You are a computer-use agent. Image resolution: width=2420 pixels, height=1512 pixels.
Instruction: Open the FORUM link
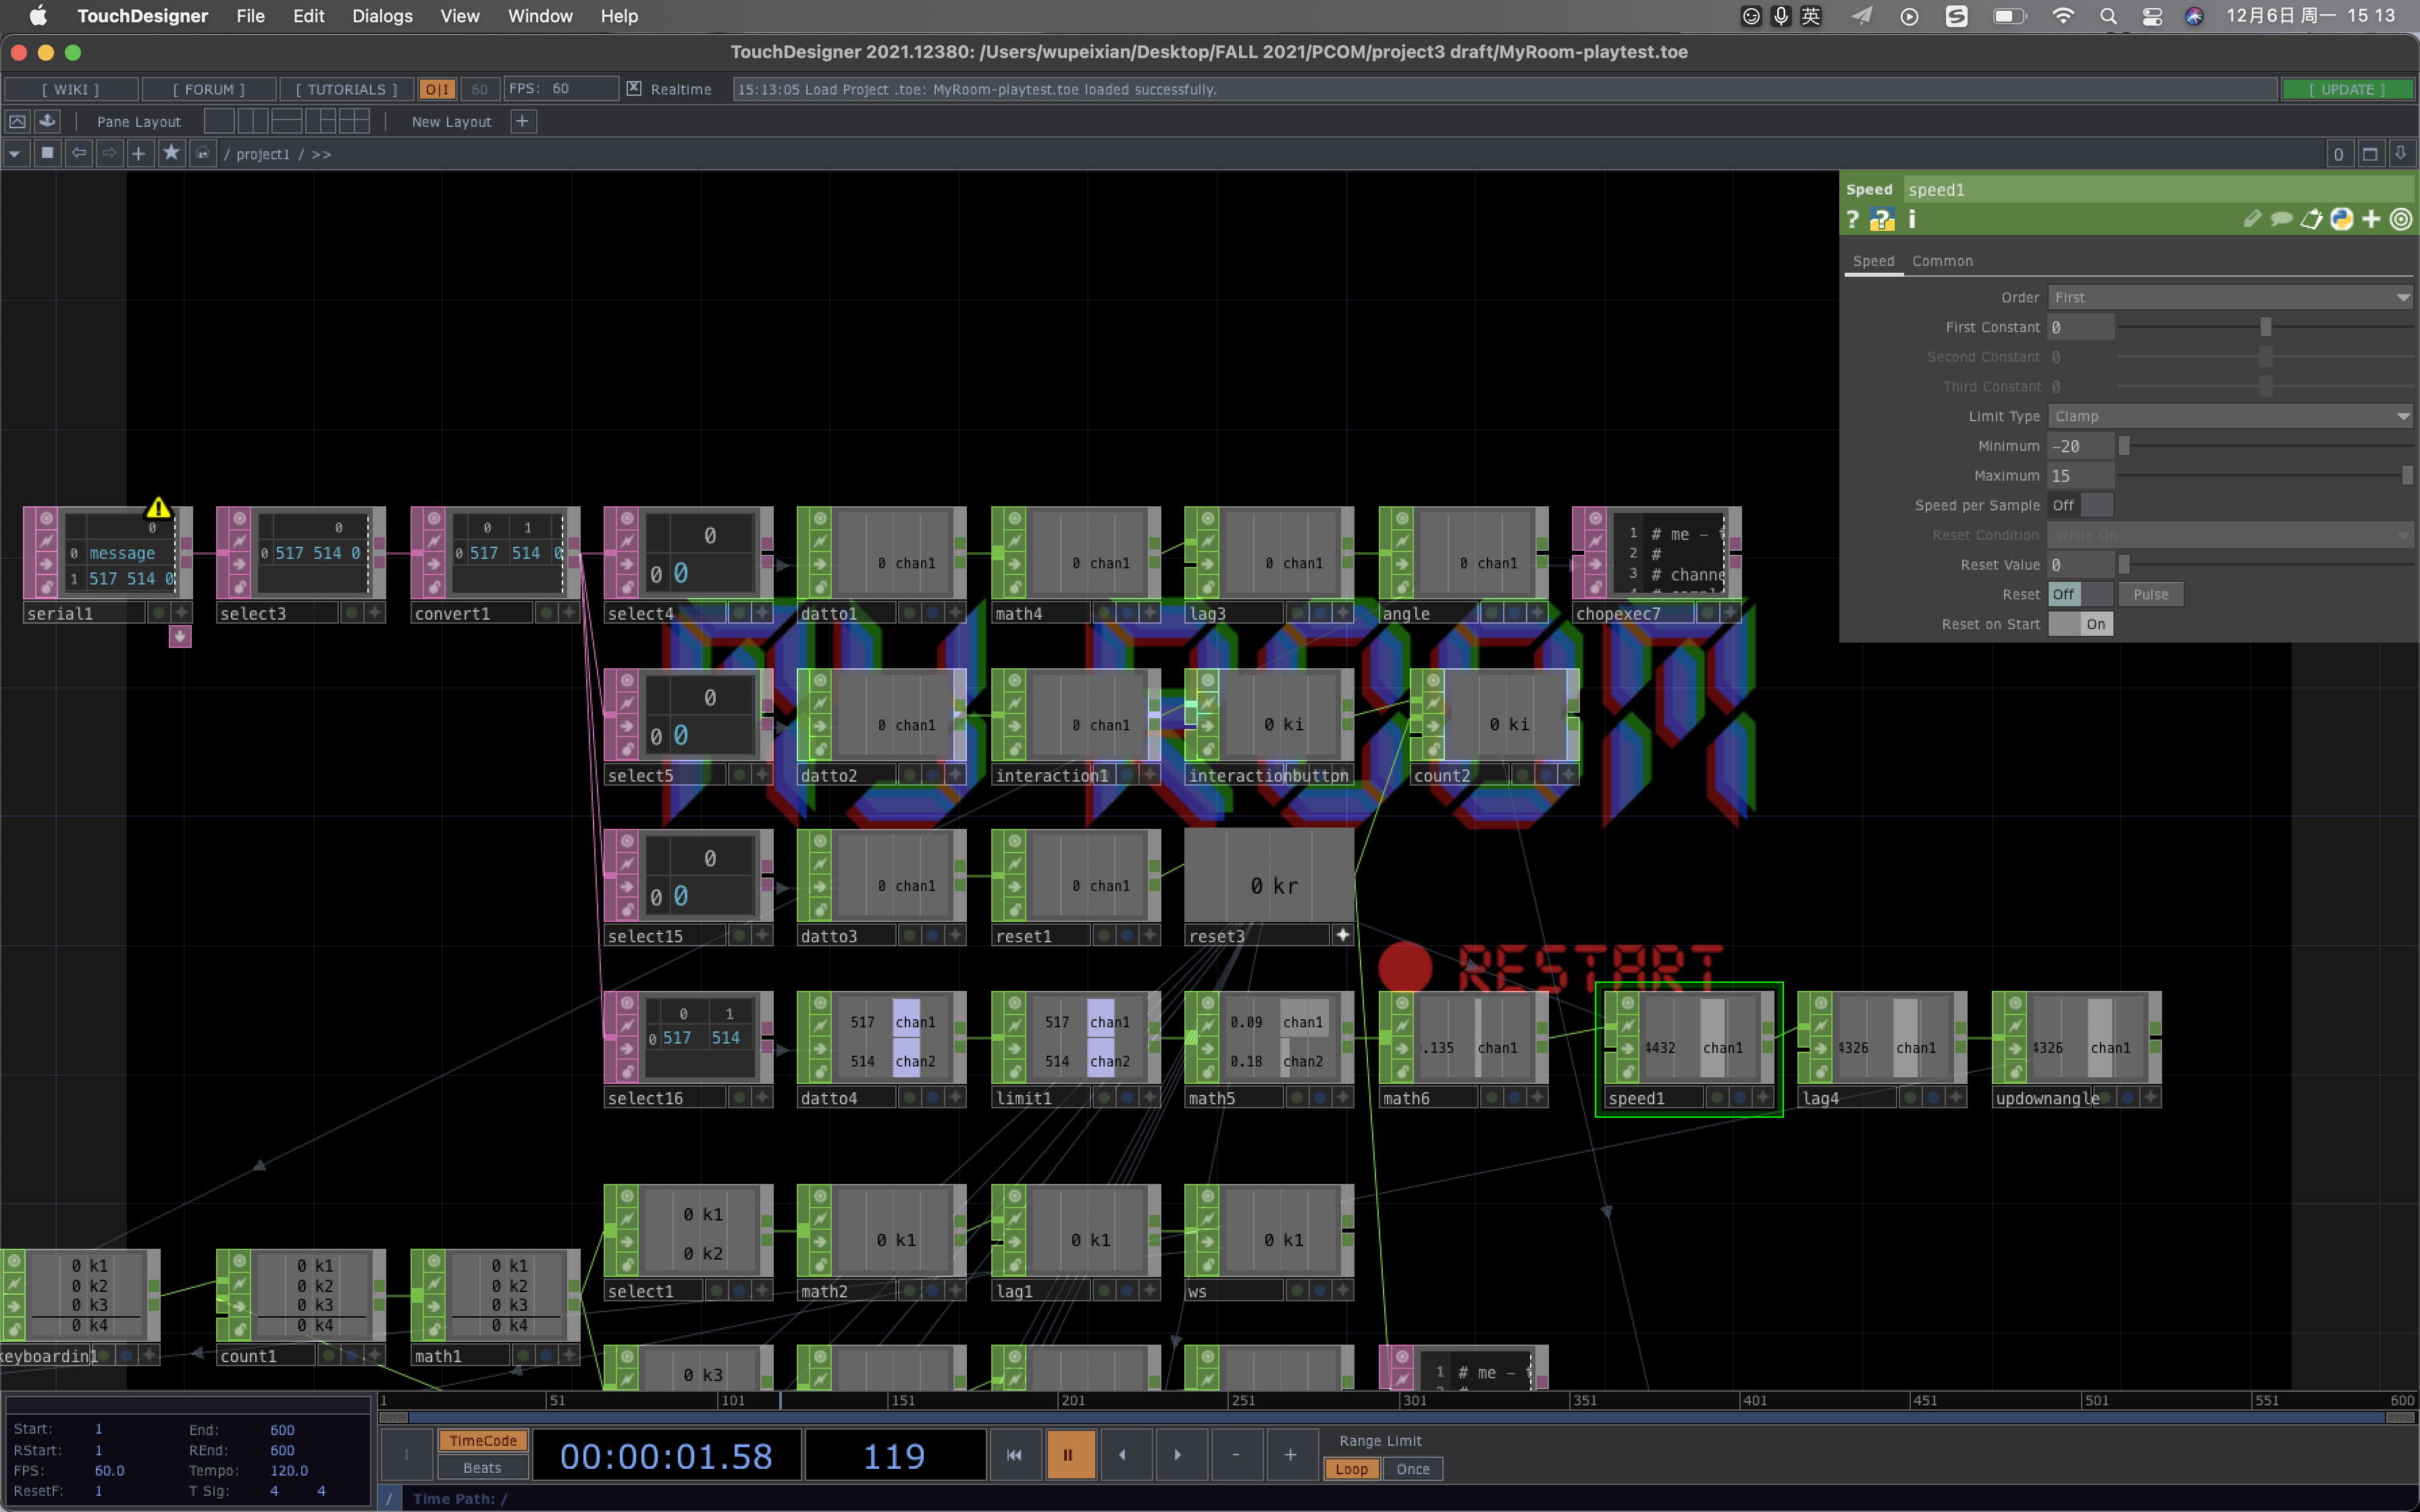tap(208, 89)
